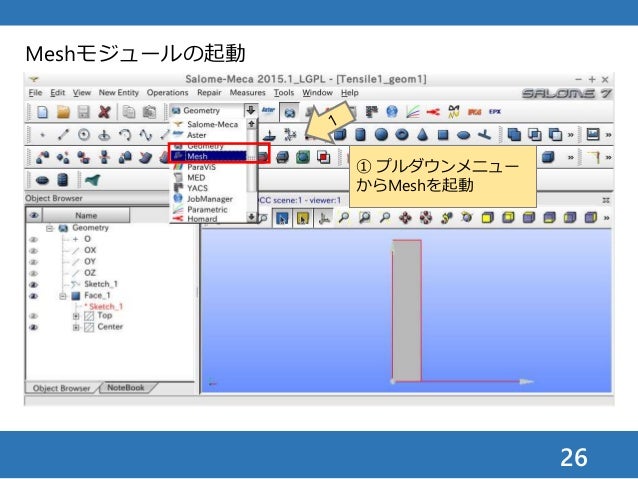Toggle the trihedron axes icon in viewer

[x=324, y=218]
